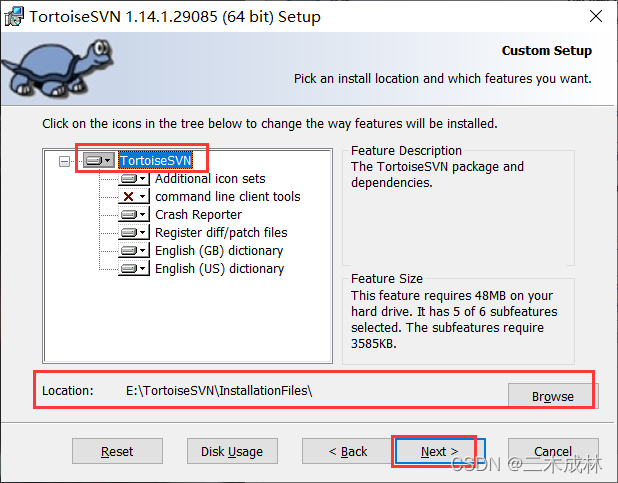Open install-state dropdown for Register diff/patch files
The height and width of the screenshot is (483, 618).
[x=134, y=233]
